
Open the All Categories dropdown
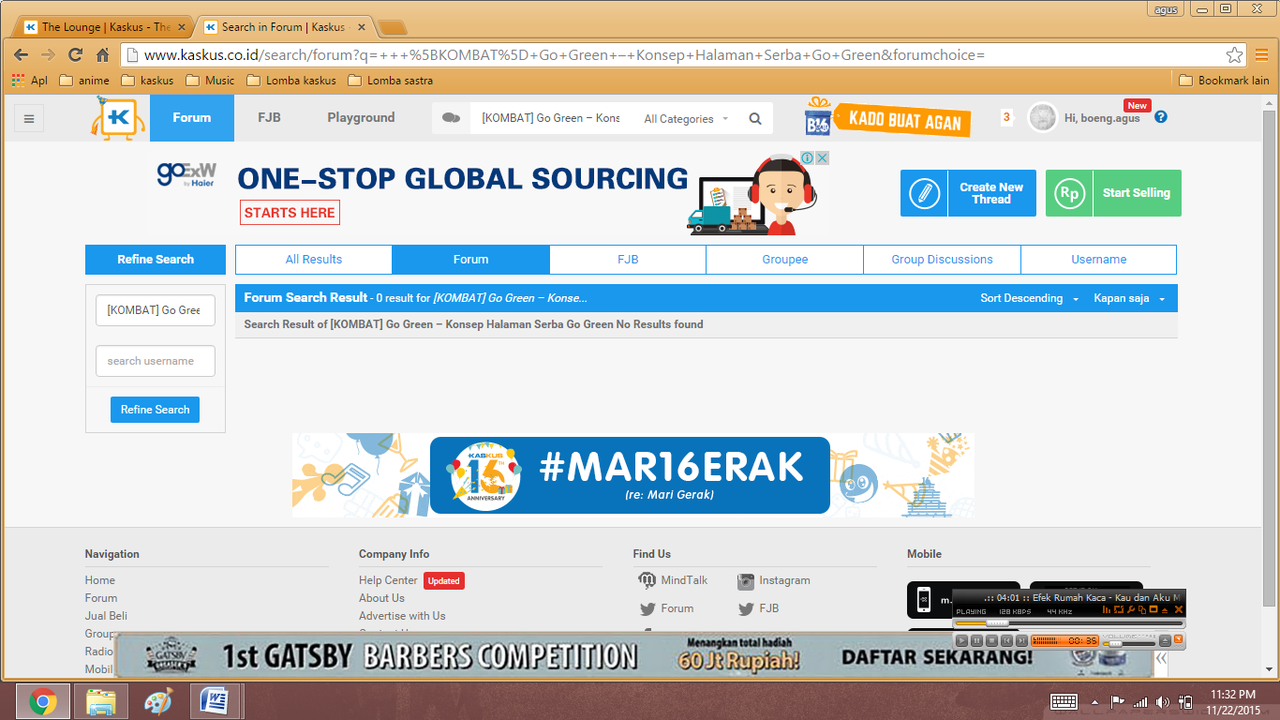tap(686, 119)
